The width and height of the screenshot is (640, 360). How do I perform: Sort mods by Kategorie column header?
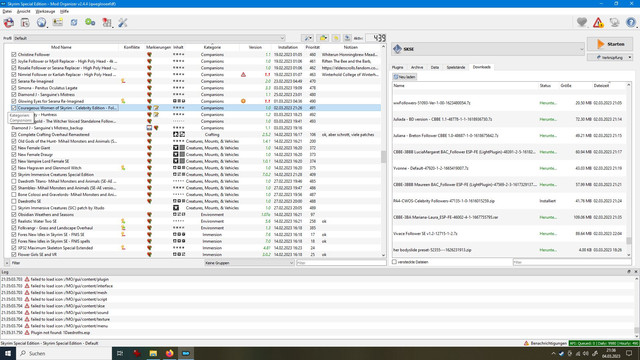pos(212,47)
